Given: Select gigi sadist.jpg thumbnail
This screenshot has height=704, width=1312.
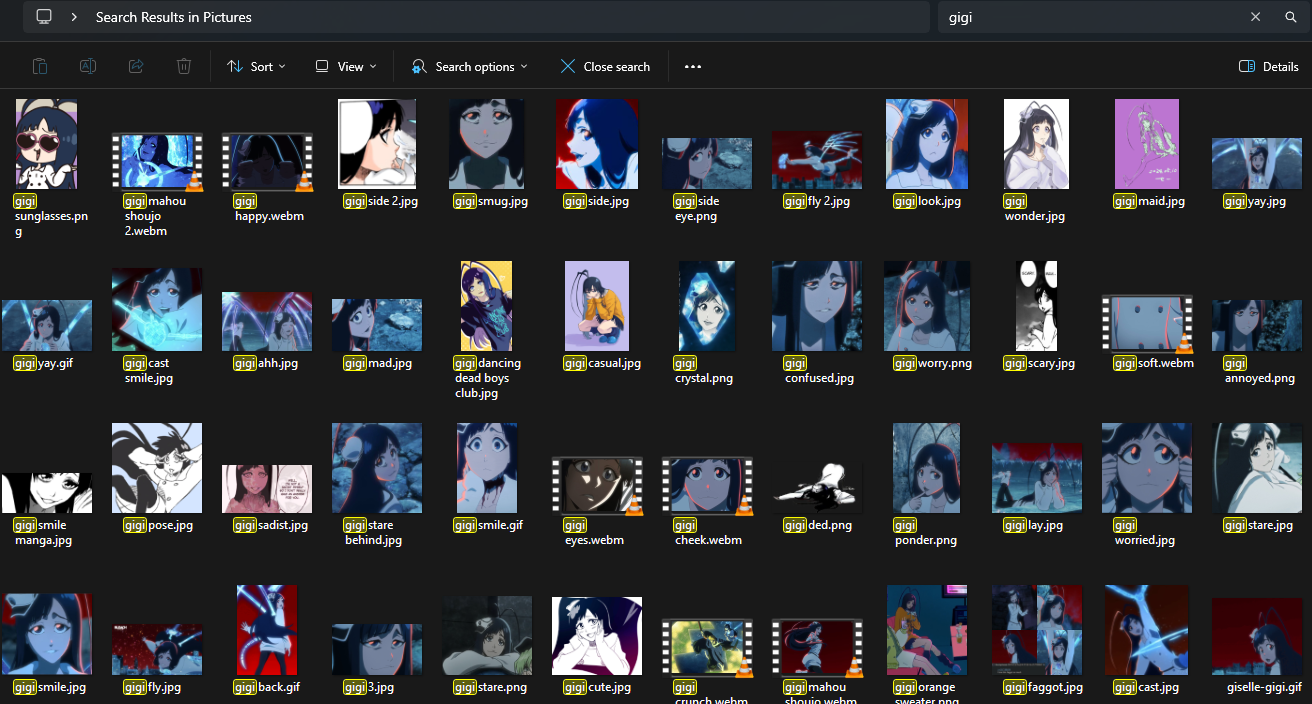Looking at the screenshot, I should [267, 489].
